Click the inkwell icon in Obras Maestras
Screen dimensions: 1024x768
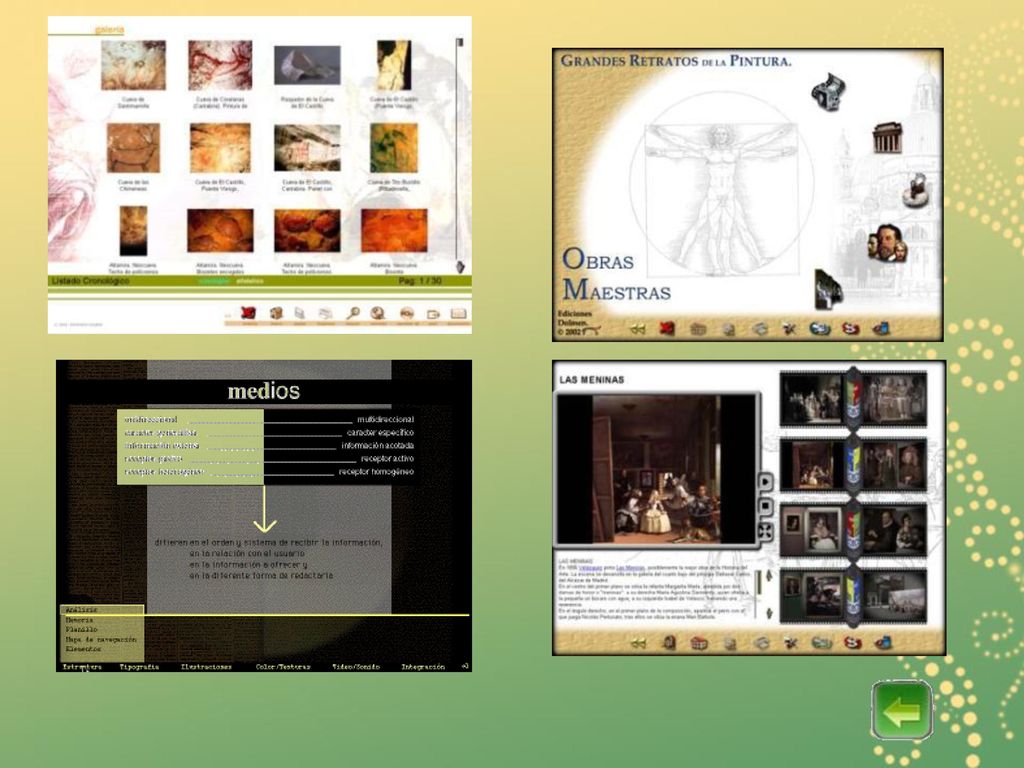click(x=914, y=190)
